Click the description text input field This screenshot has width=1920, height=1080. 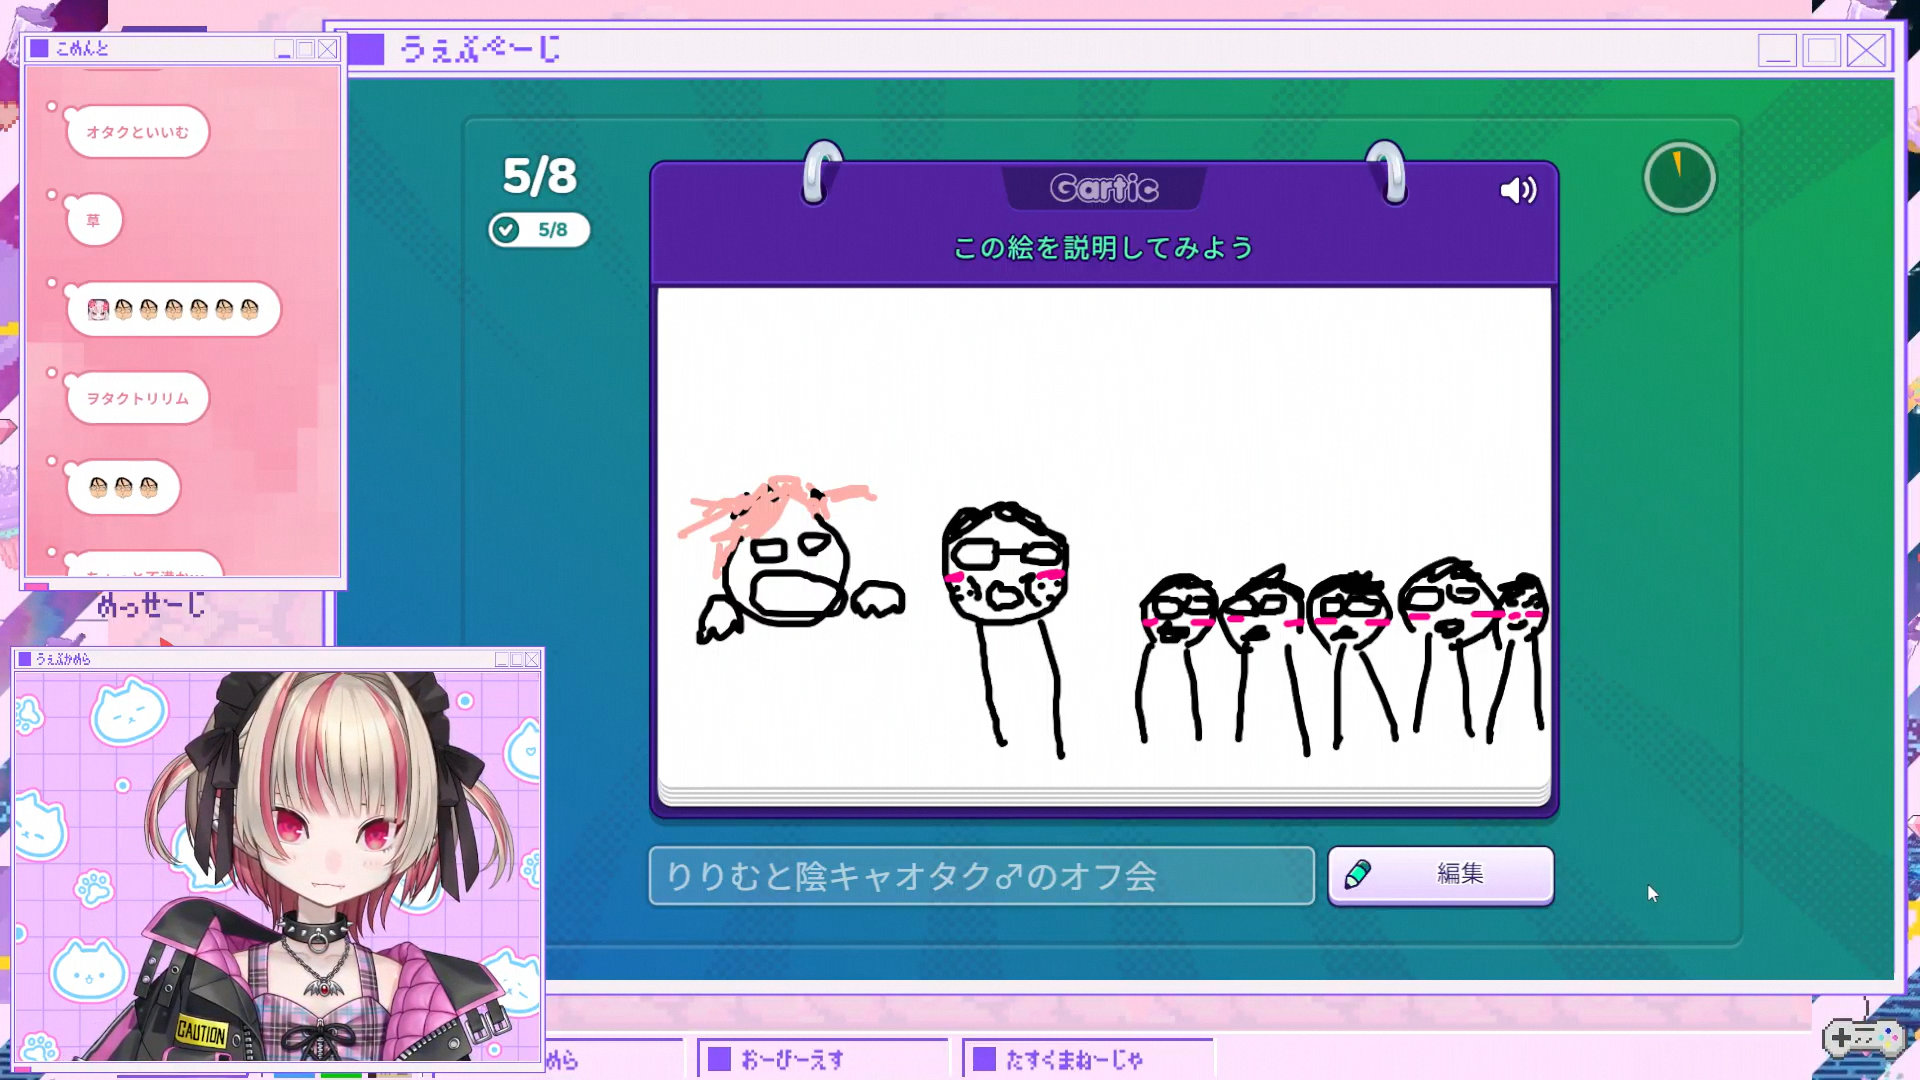tap(981, 876)
